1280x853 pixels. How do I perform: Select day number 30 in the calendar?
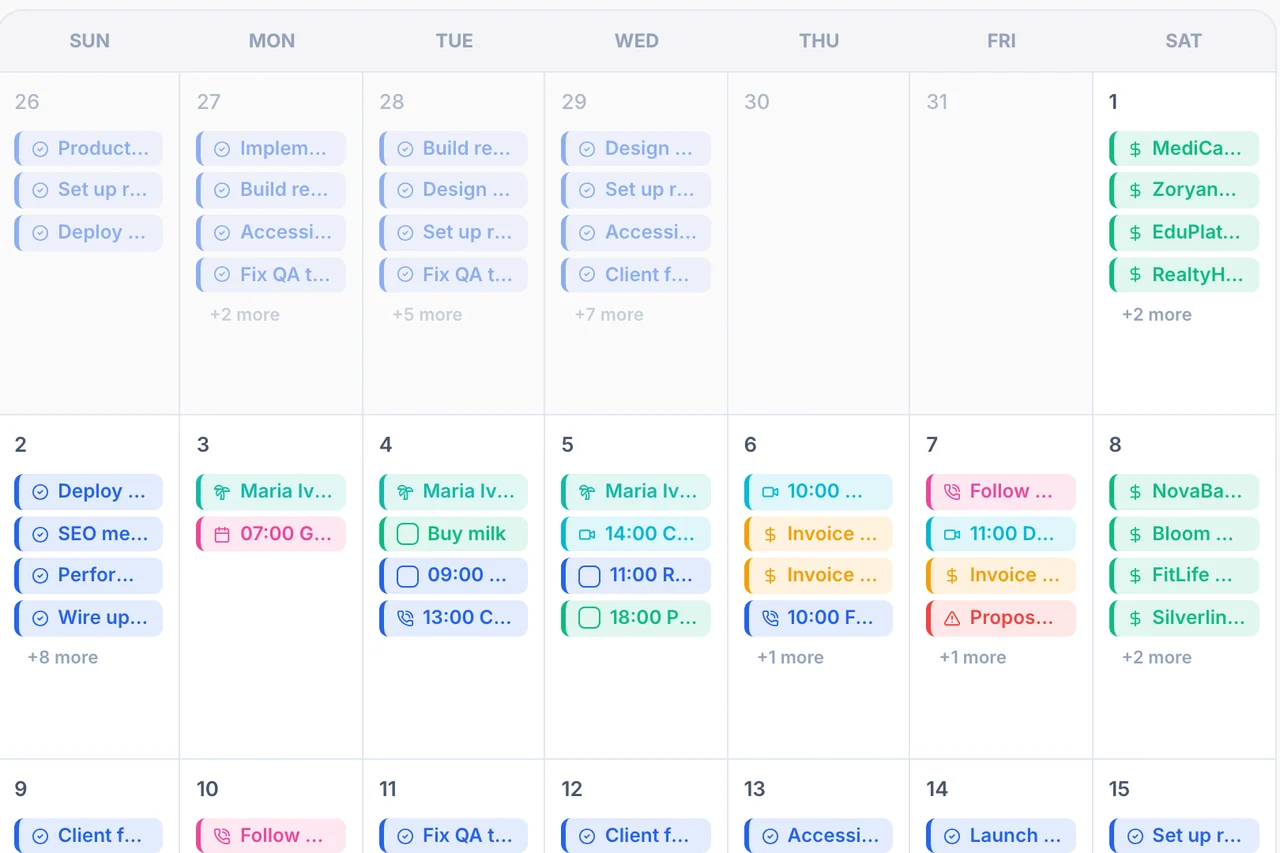tap(757, 102)
